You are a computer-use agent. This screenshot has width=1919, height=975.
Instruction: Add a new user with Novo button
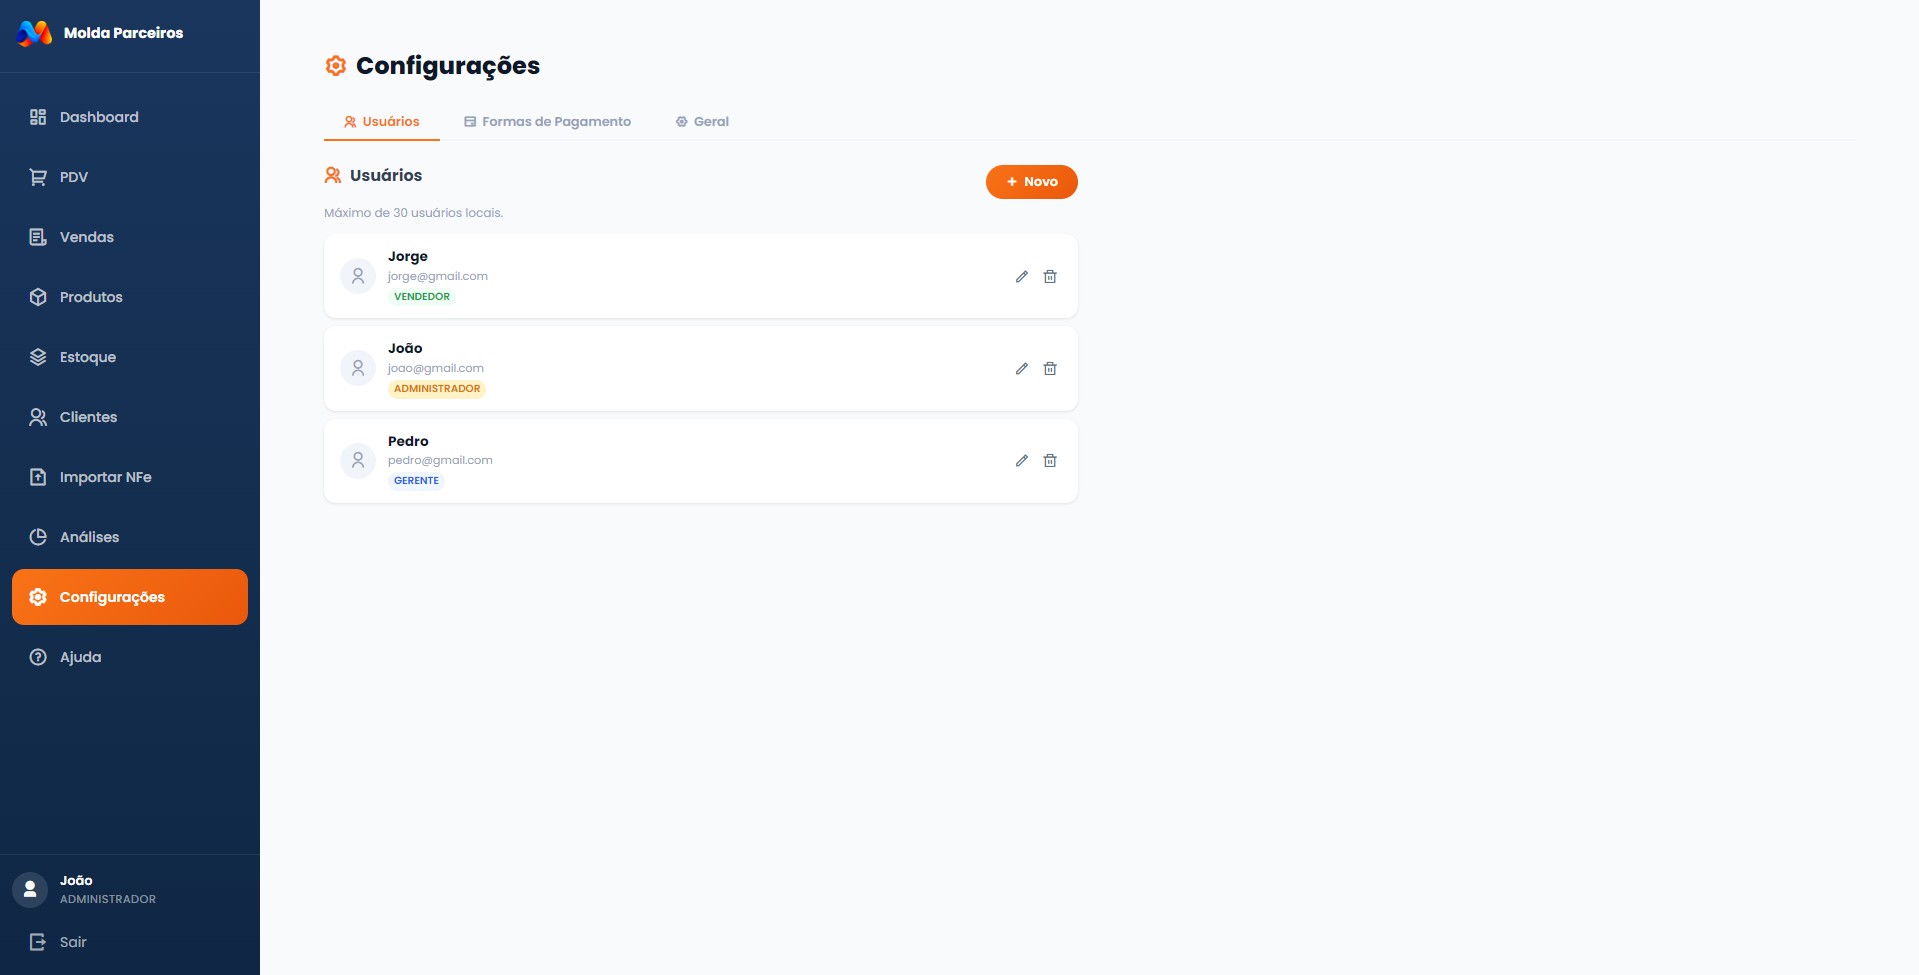coord(1031,182)
